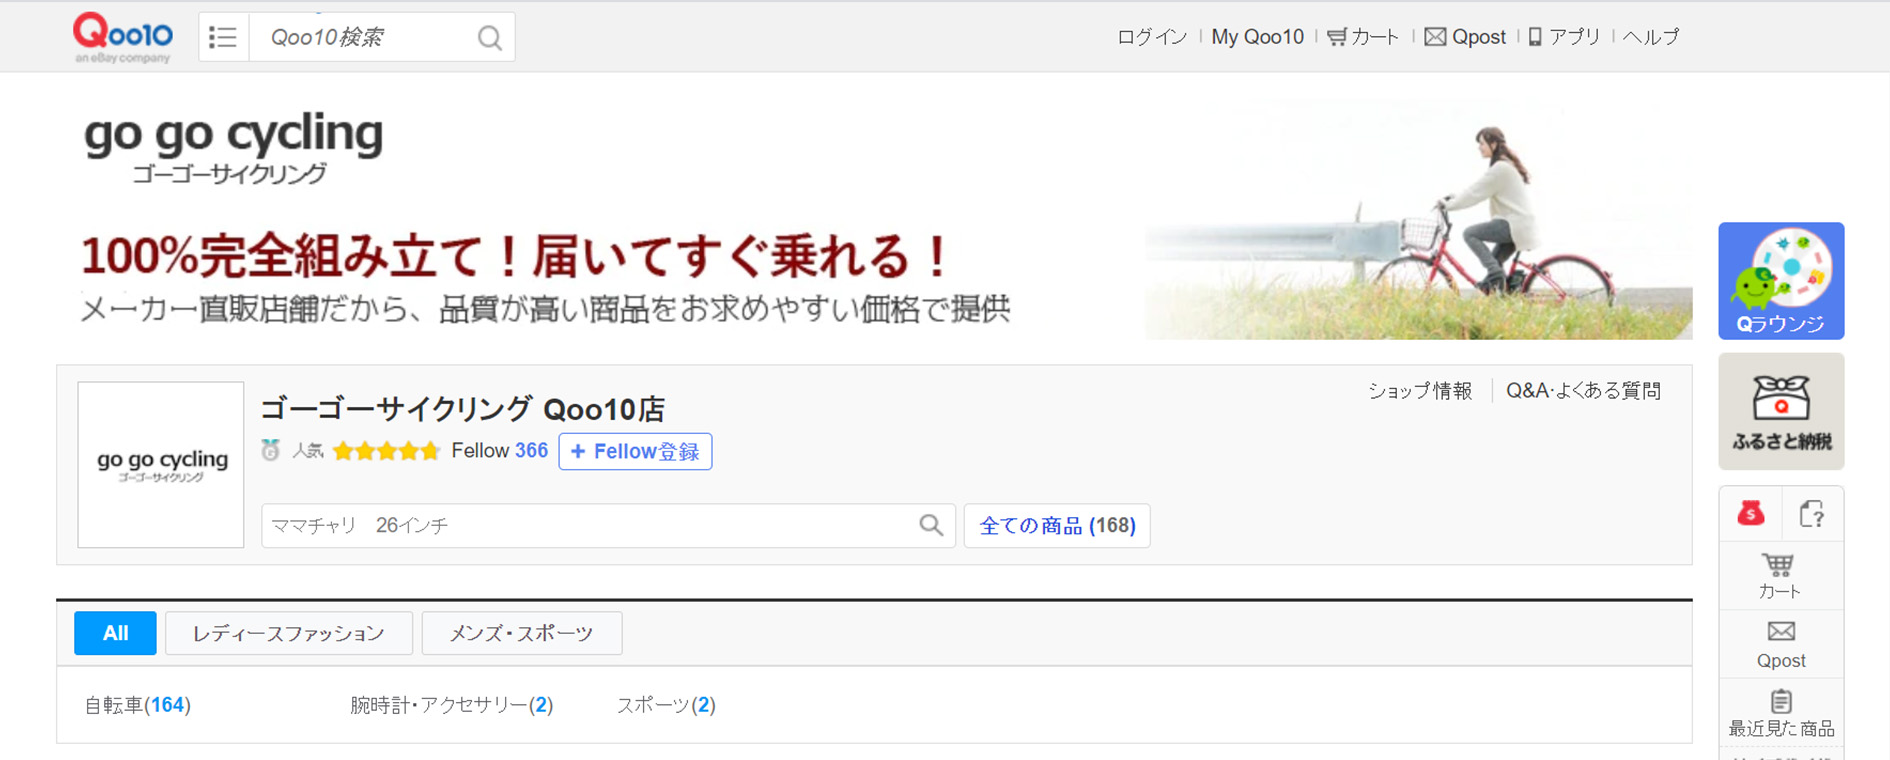Click the 人気 medal badge icon
The width and height of the screenshot is (1890, 760).
270,451
